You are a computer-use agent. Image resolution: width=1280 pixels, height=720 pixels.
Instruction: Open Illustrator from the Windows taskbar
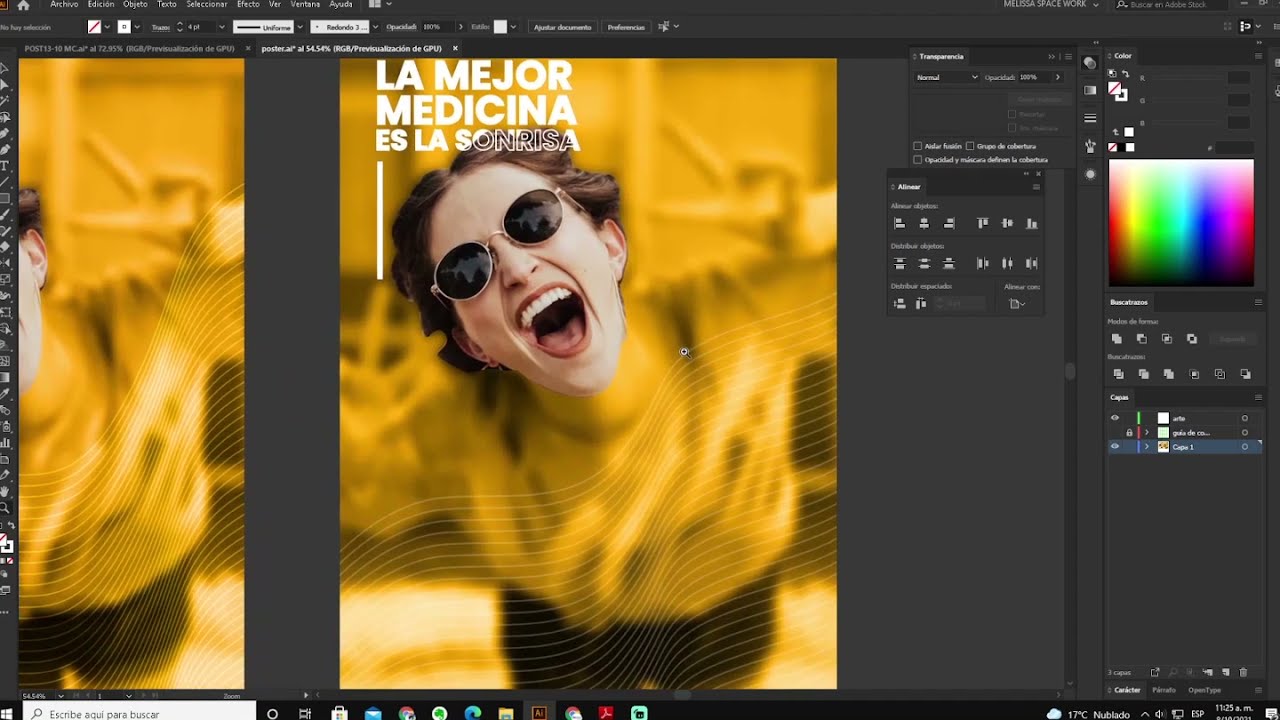pos(539,713)
